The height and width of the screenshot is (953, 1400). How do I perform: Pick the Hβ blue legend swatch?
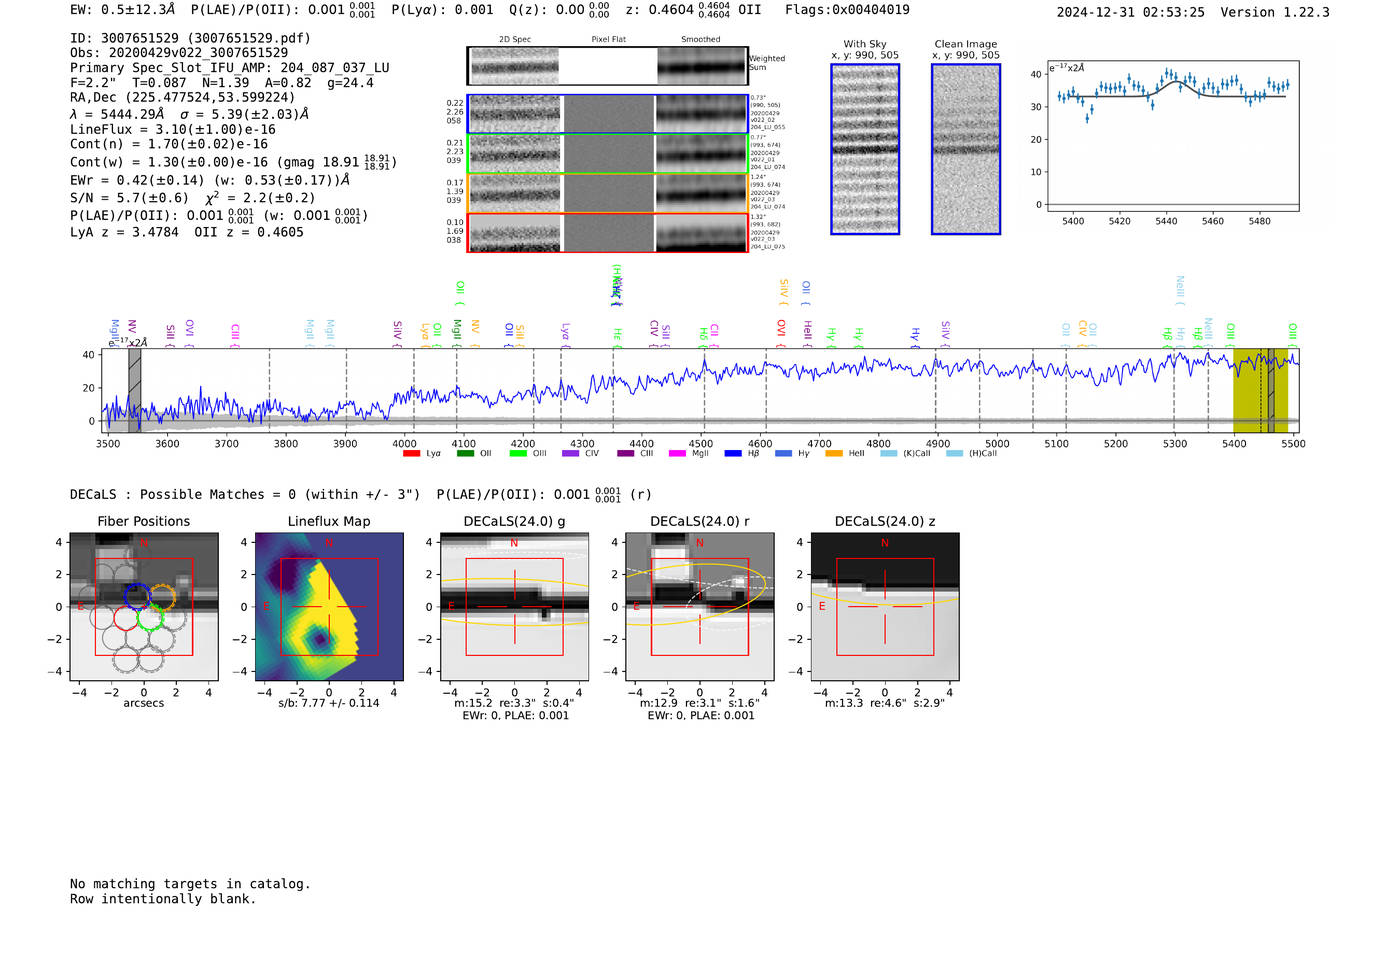pyautogui.click(x=733, y=454)
